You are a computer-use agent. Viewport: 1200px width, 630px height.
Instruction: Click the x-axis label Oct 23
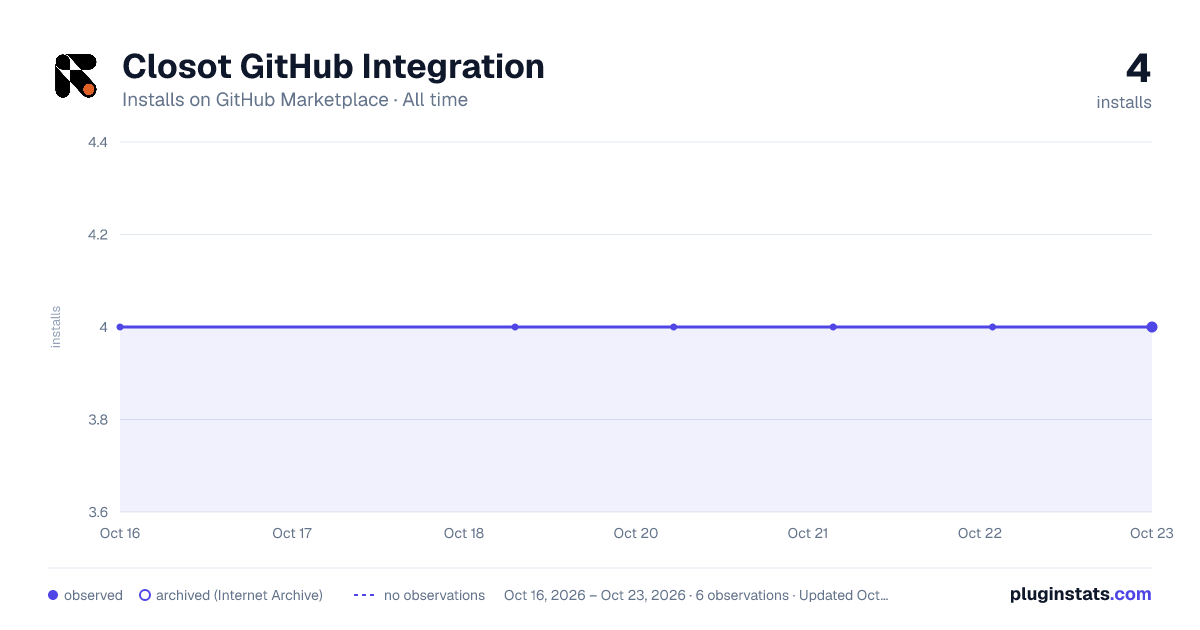(1151, 533)
